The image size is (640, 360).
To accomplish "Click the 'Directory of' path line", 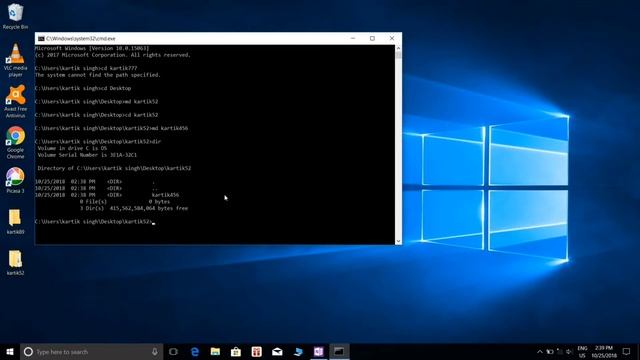I will click(x=114, y=168).
